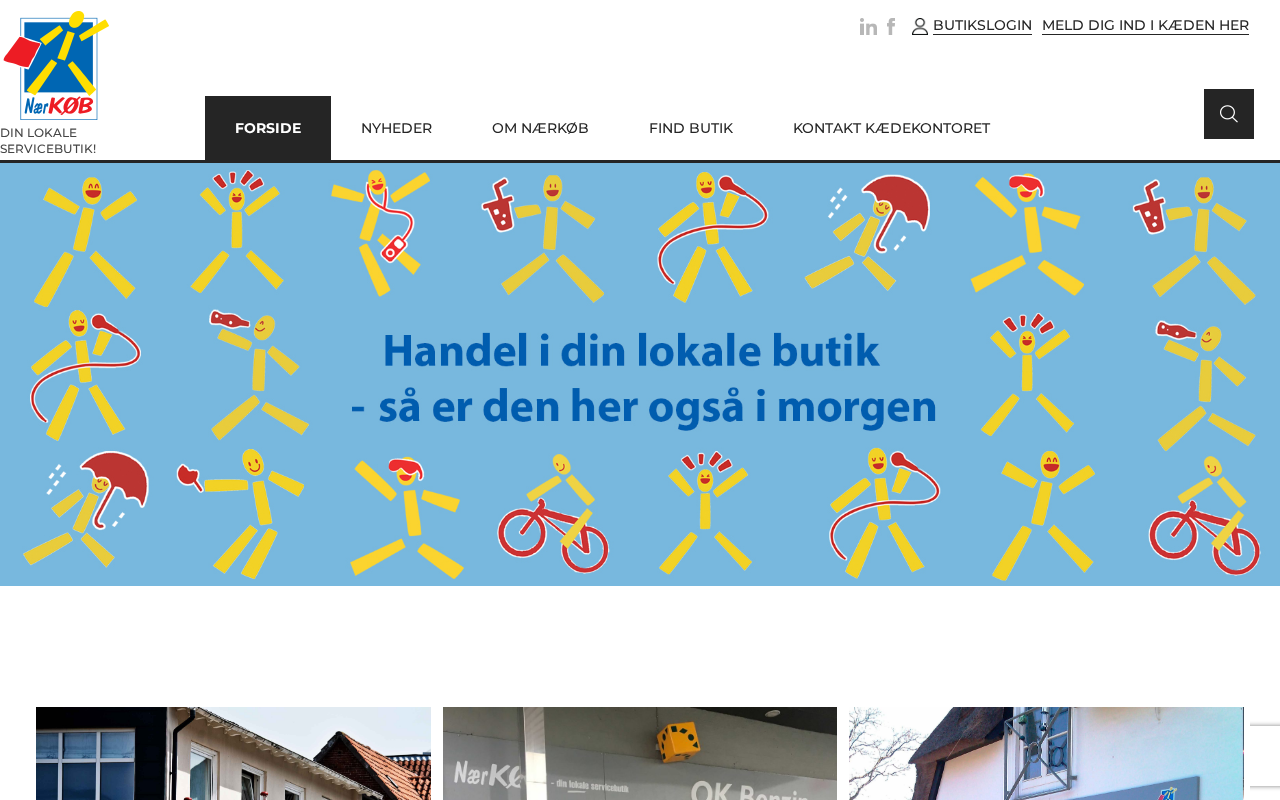Viewport: 1280px width, 800px height.
Task: Navigate to Find Butik
Action: pyautogui.click(x=691, y=128)
